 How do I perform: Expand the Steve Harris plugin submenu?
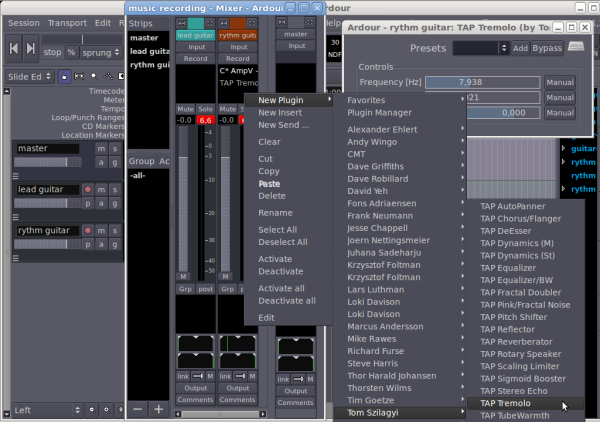[x=399, y=363]
